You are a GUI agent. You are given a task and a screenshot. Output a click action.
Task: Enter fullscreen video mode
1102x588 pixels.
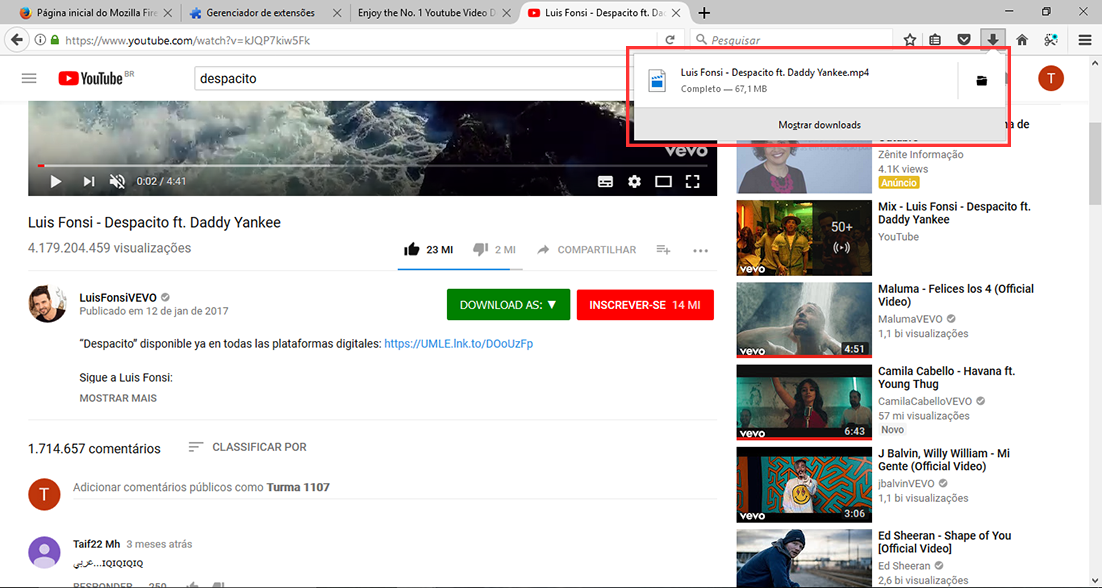pyautogui.click(x=692, y=181)
